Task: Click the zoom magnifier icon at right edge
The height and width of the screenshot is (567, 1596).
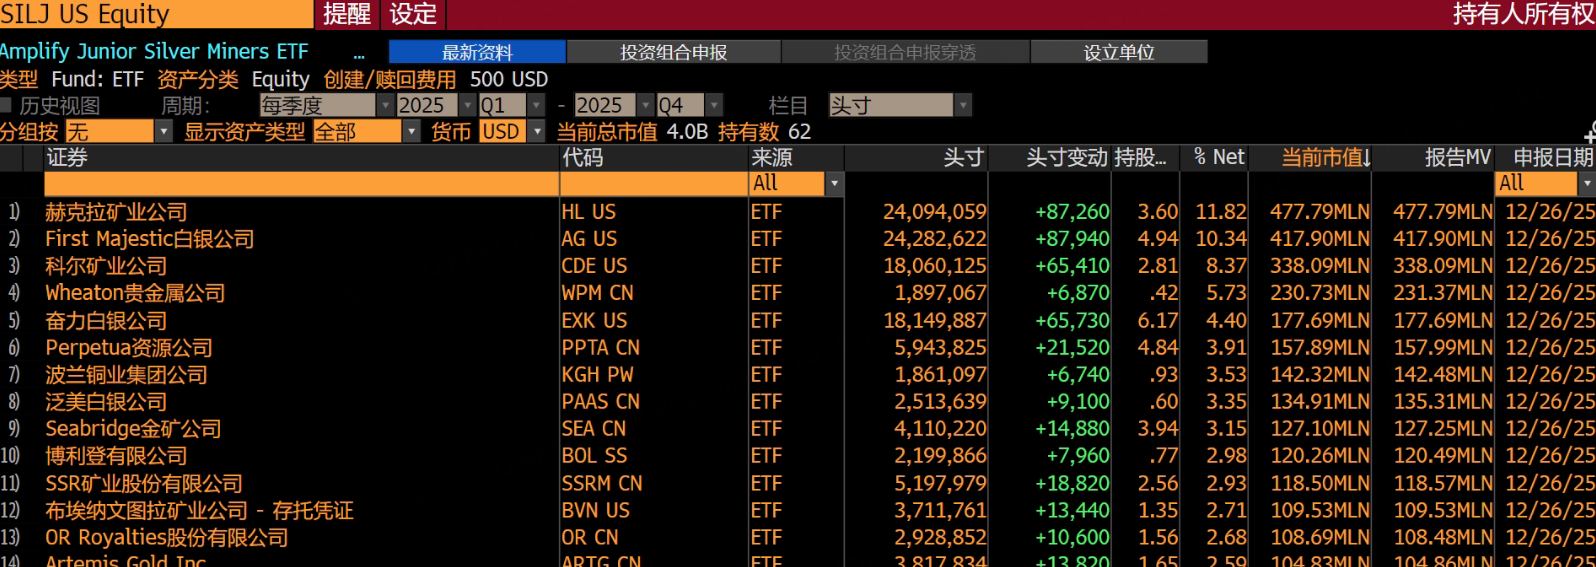Action: point(1590,133)
